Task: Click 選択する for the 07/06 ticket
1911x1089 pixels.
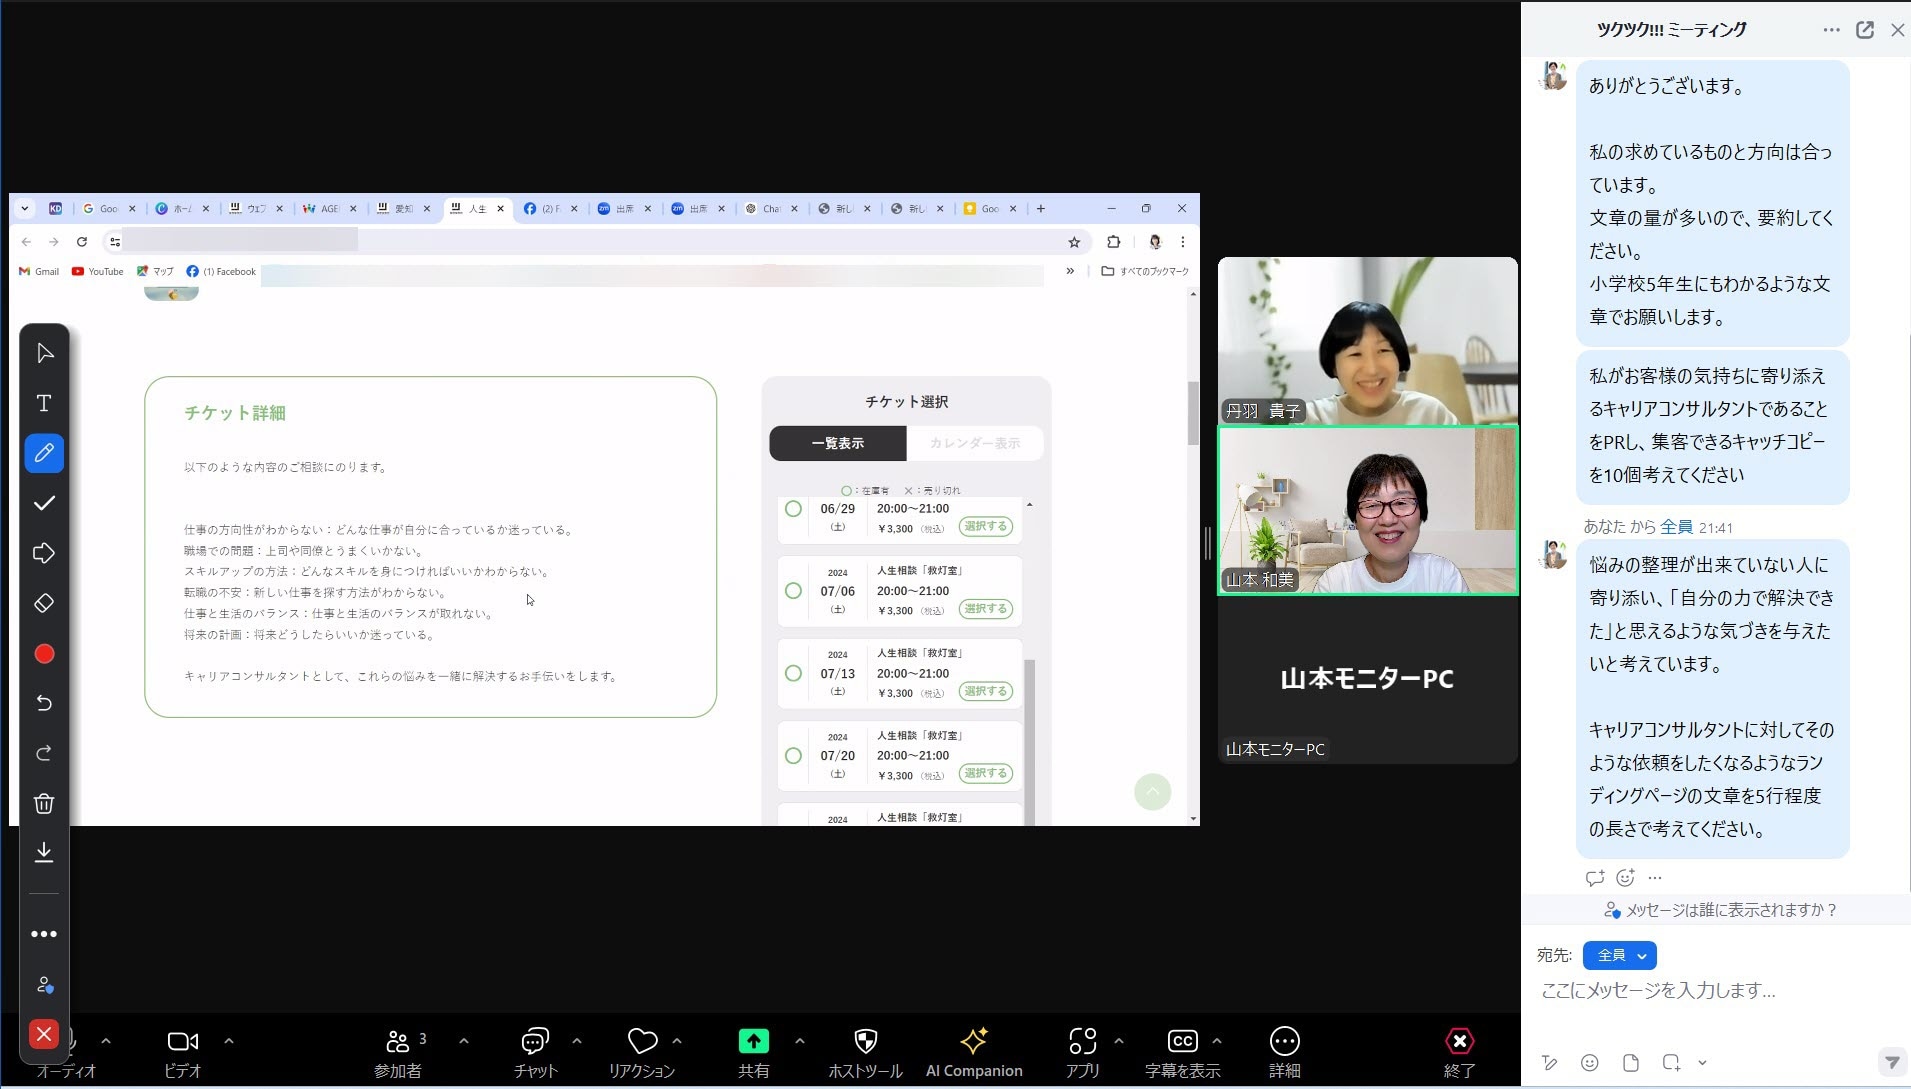Action: [985, 609]
